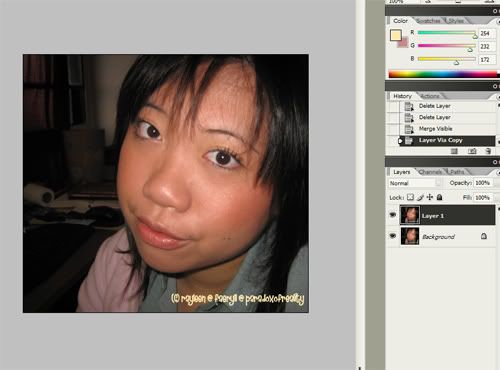Select the Layer 1 name
This screenshot has width=500, height=370.
(x=432, y=216)
